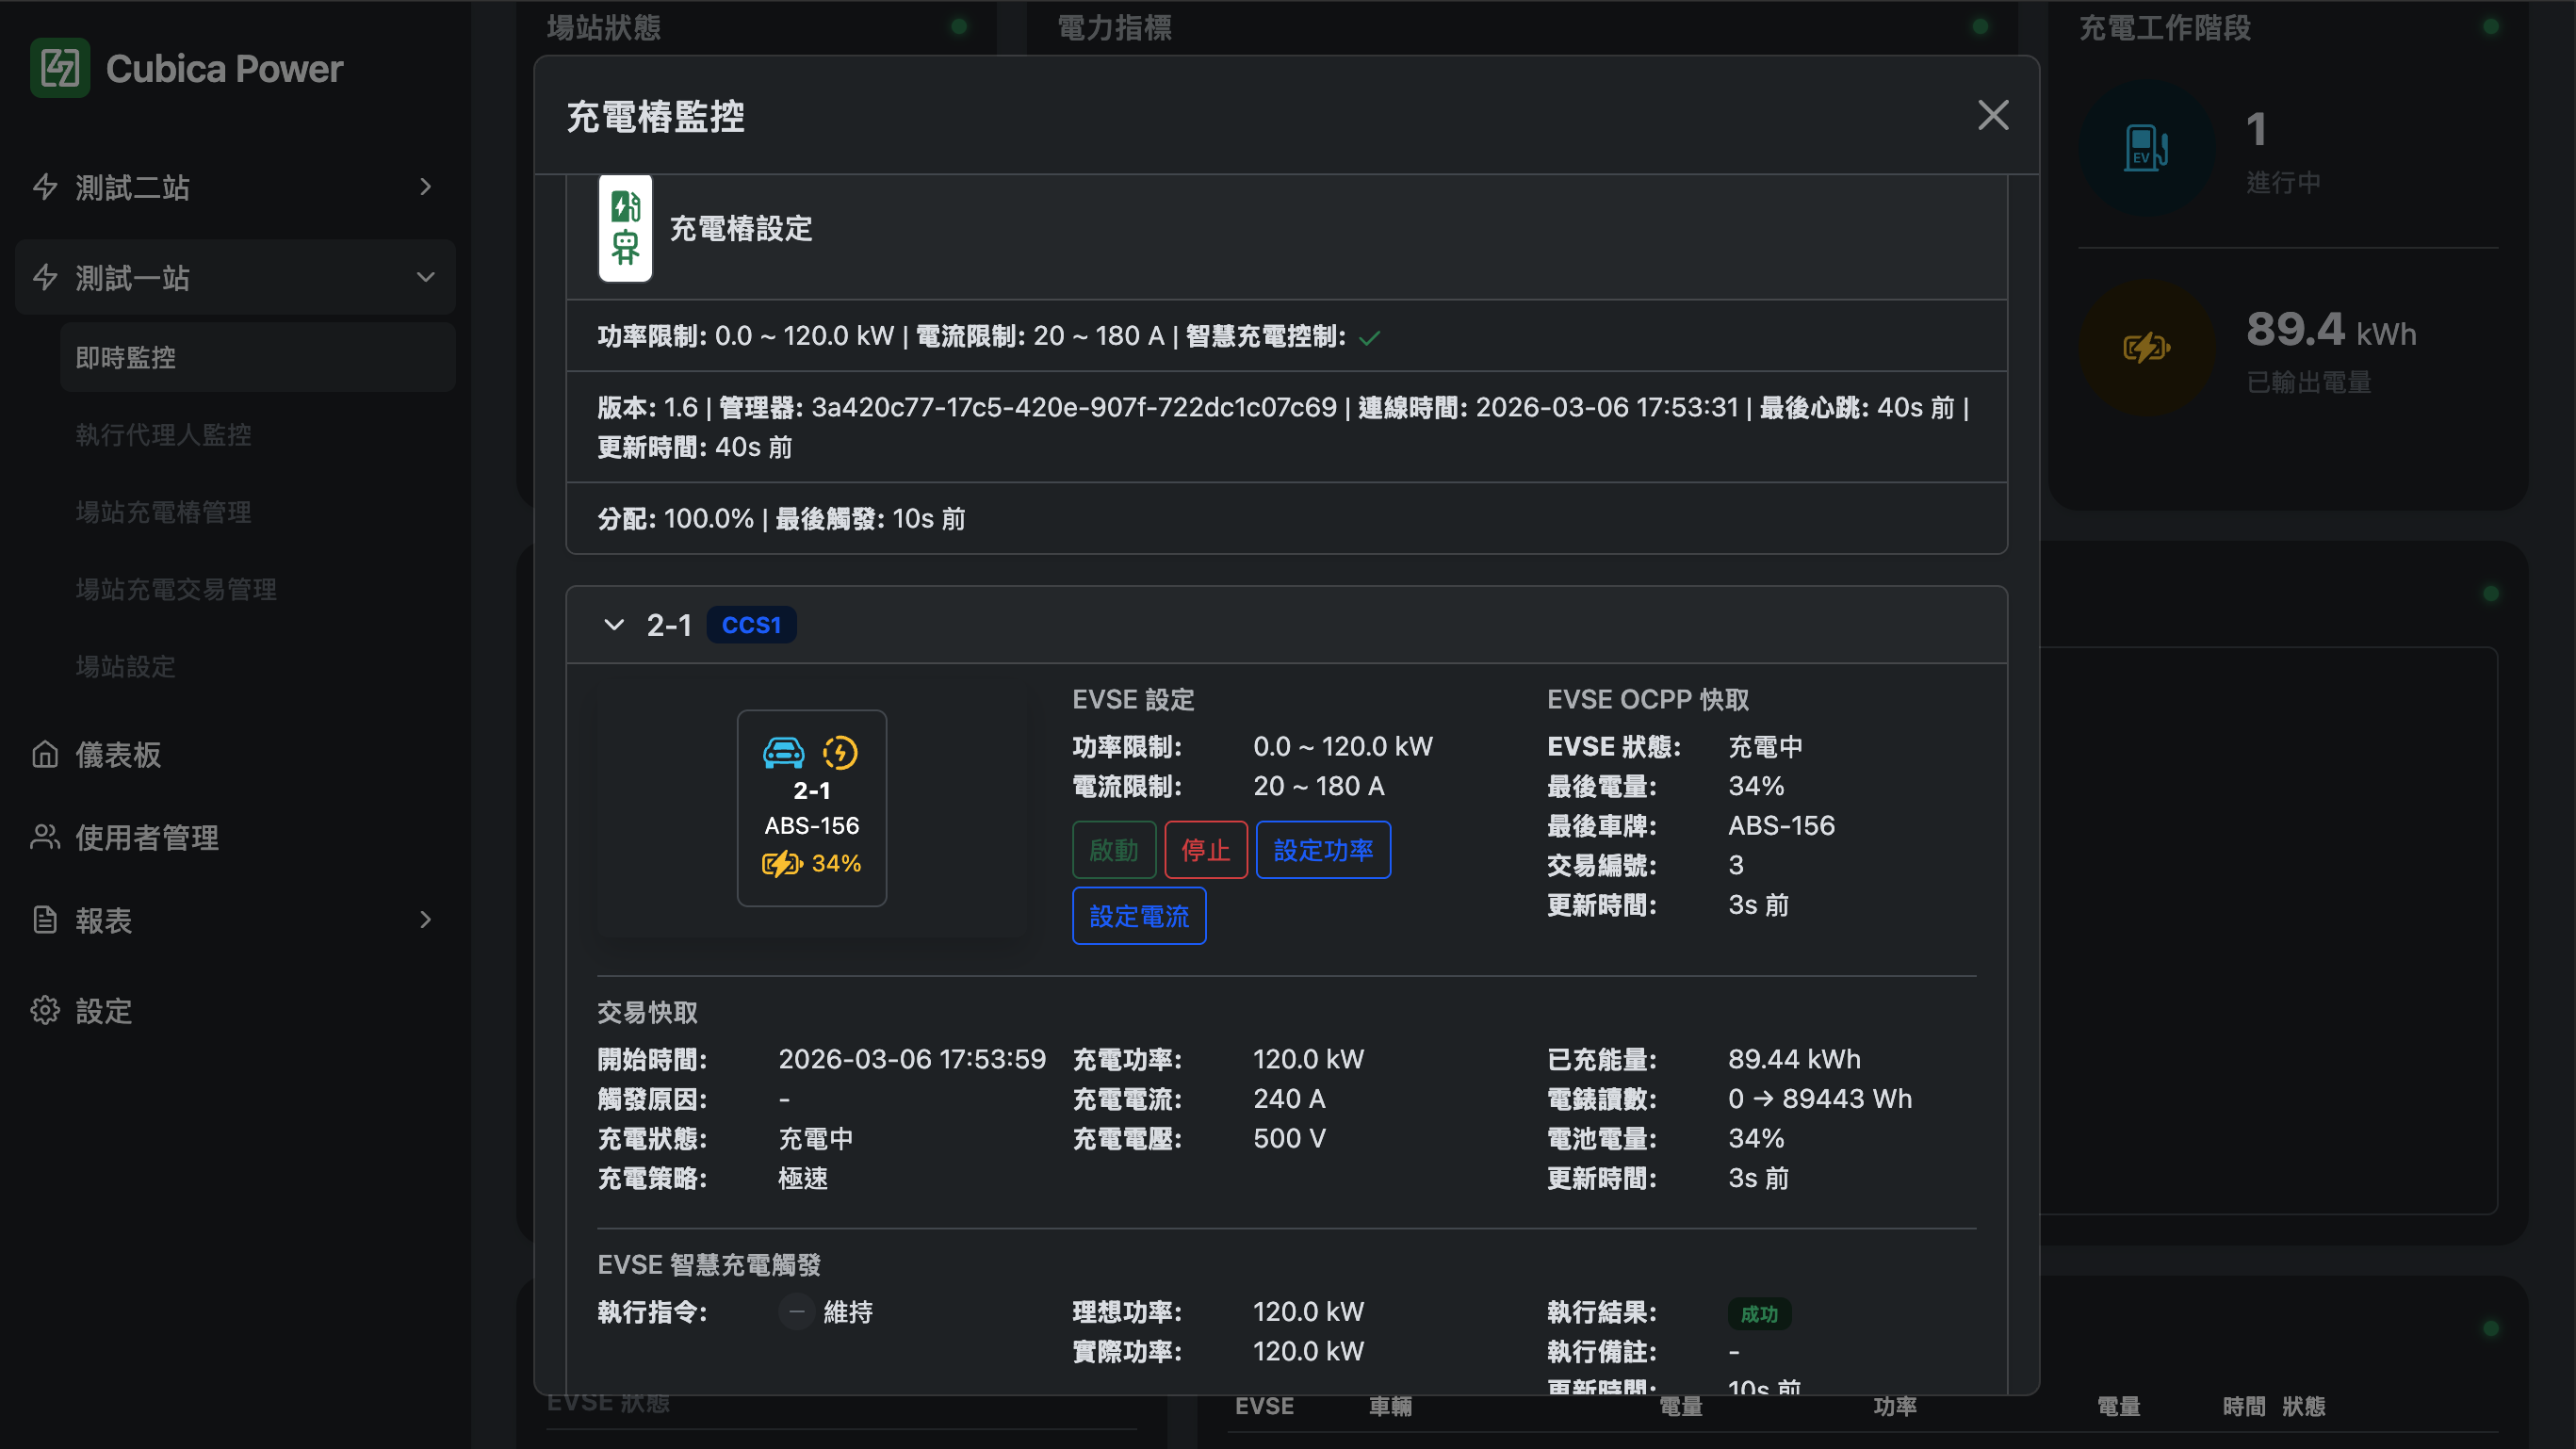Screen dimensions: 2576x1449
Task: Click the 設定功率 button
Action: click(x=1322, y=850)
